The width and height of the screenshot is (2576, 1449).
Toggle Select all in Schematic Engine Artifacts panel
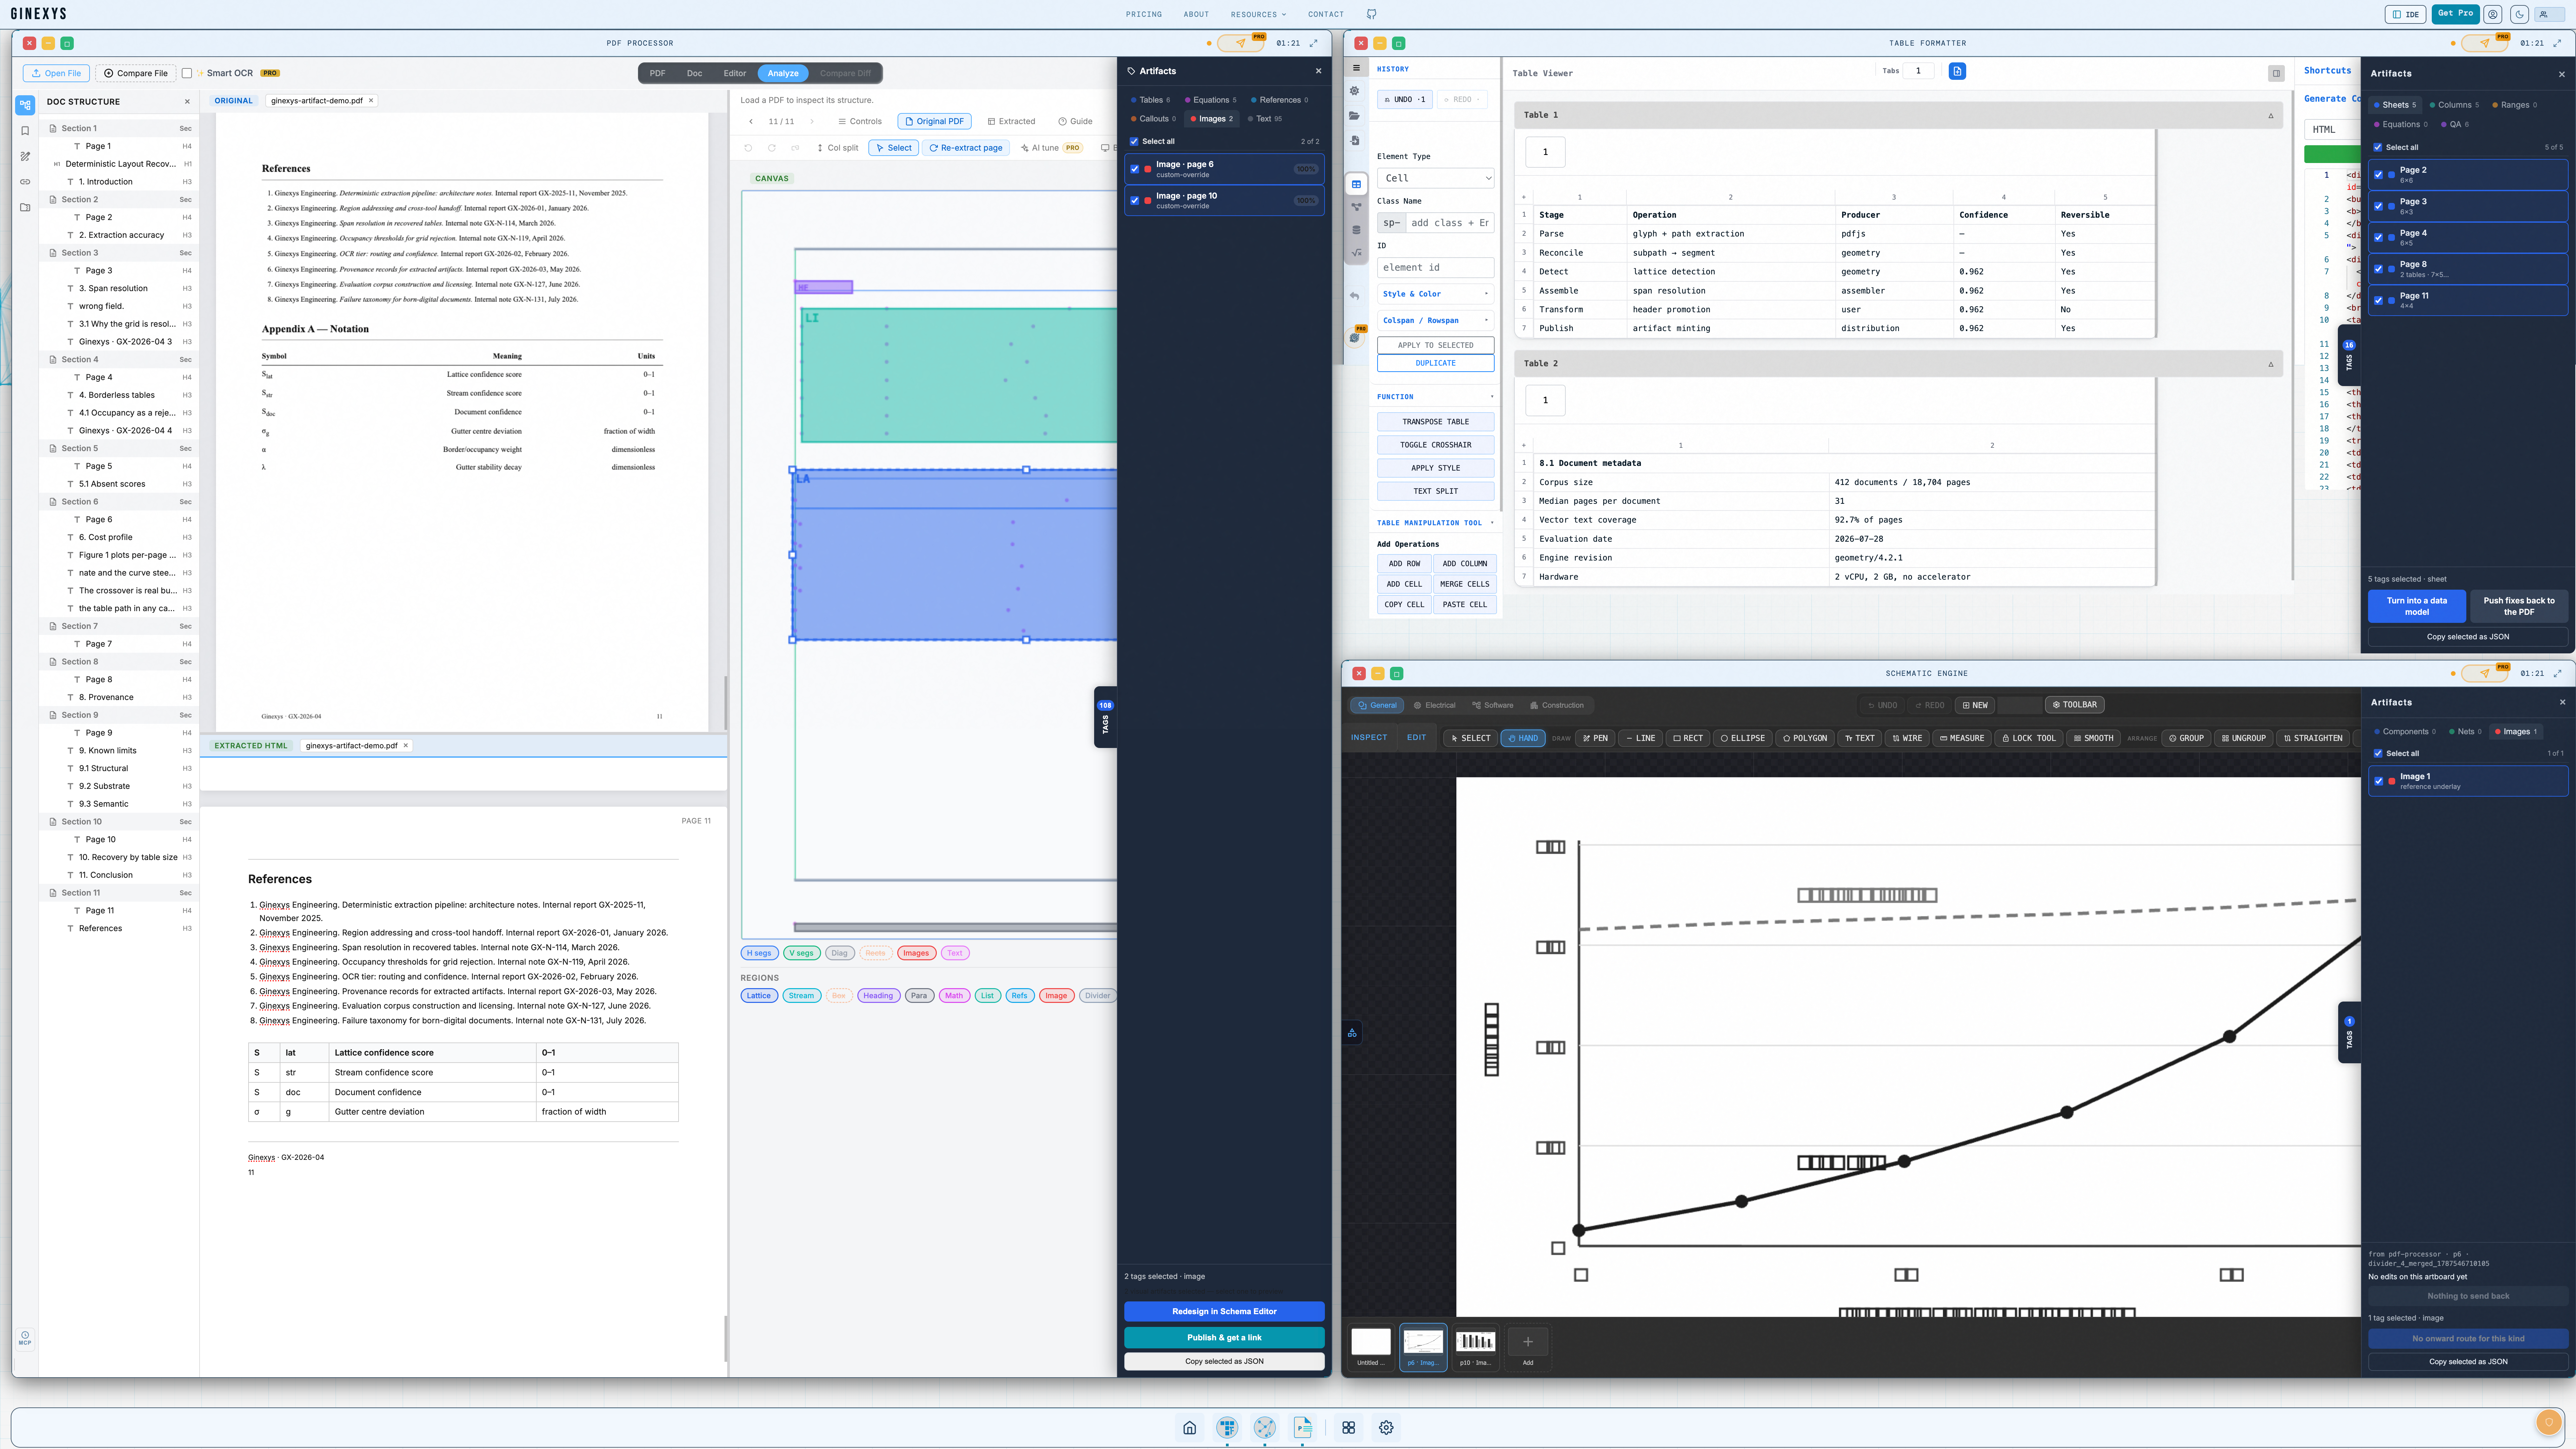(x=2378, y=753)
